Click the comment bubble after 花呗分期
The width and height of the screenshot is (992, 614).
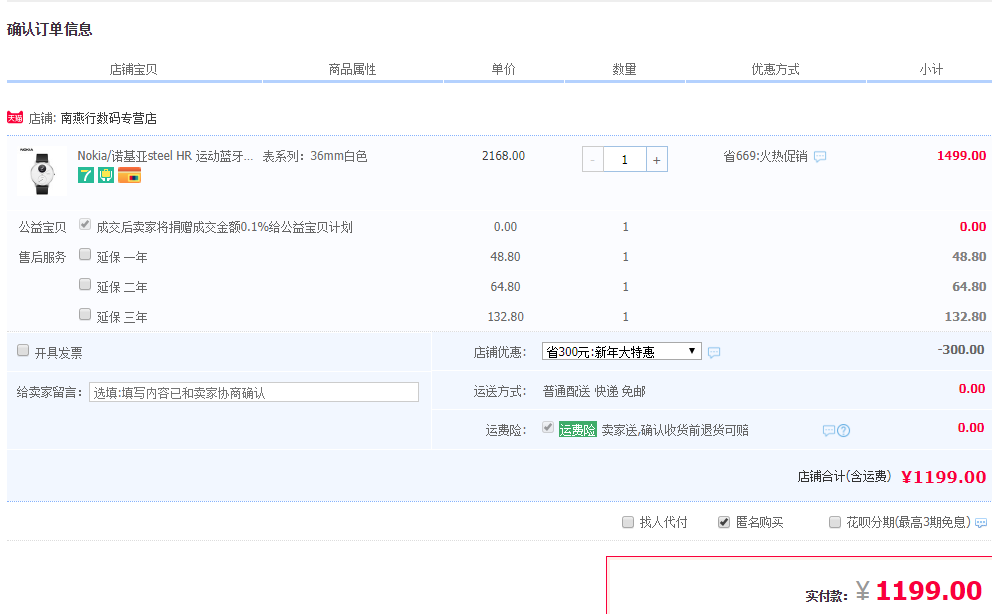pyautogui.click(x=981, y=523)
